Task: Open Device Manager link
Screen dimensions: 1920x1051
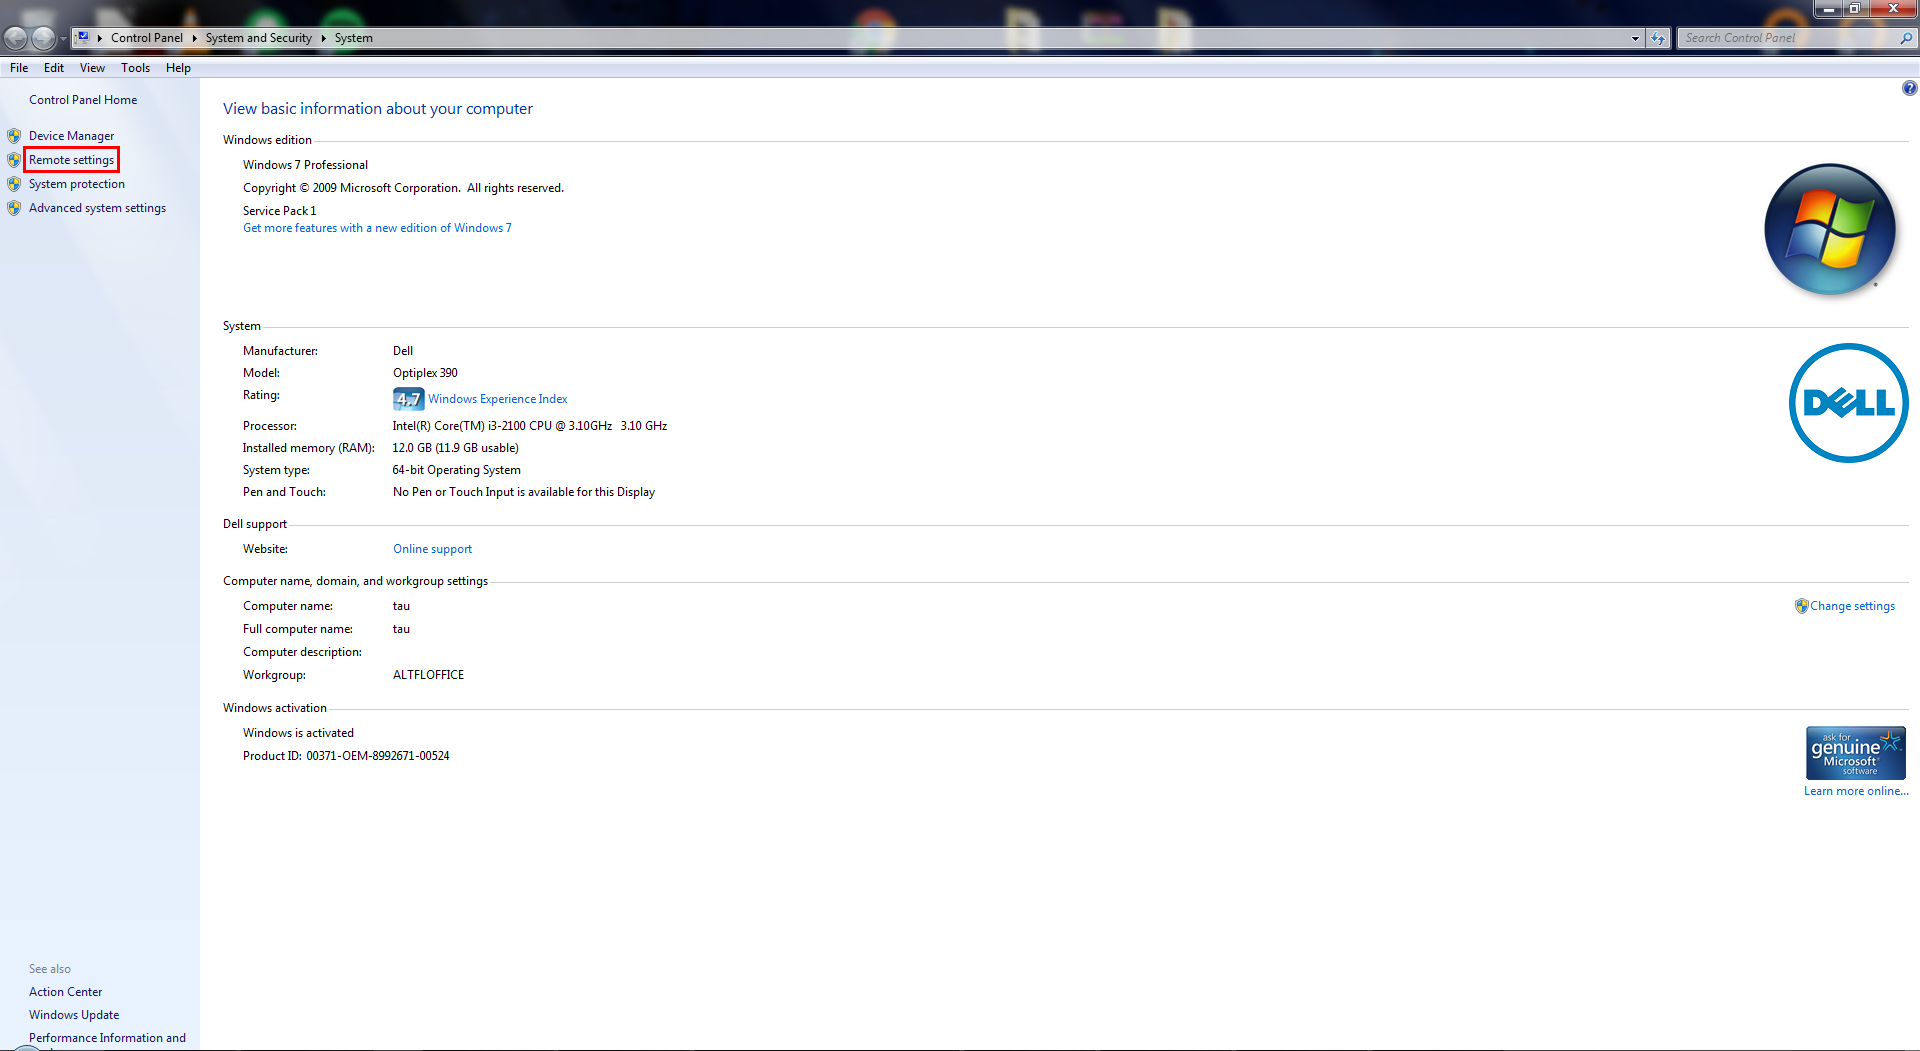Action: pyautogui.click(x=71, y=136)
